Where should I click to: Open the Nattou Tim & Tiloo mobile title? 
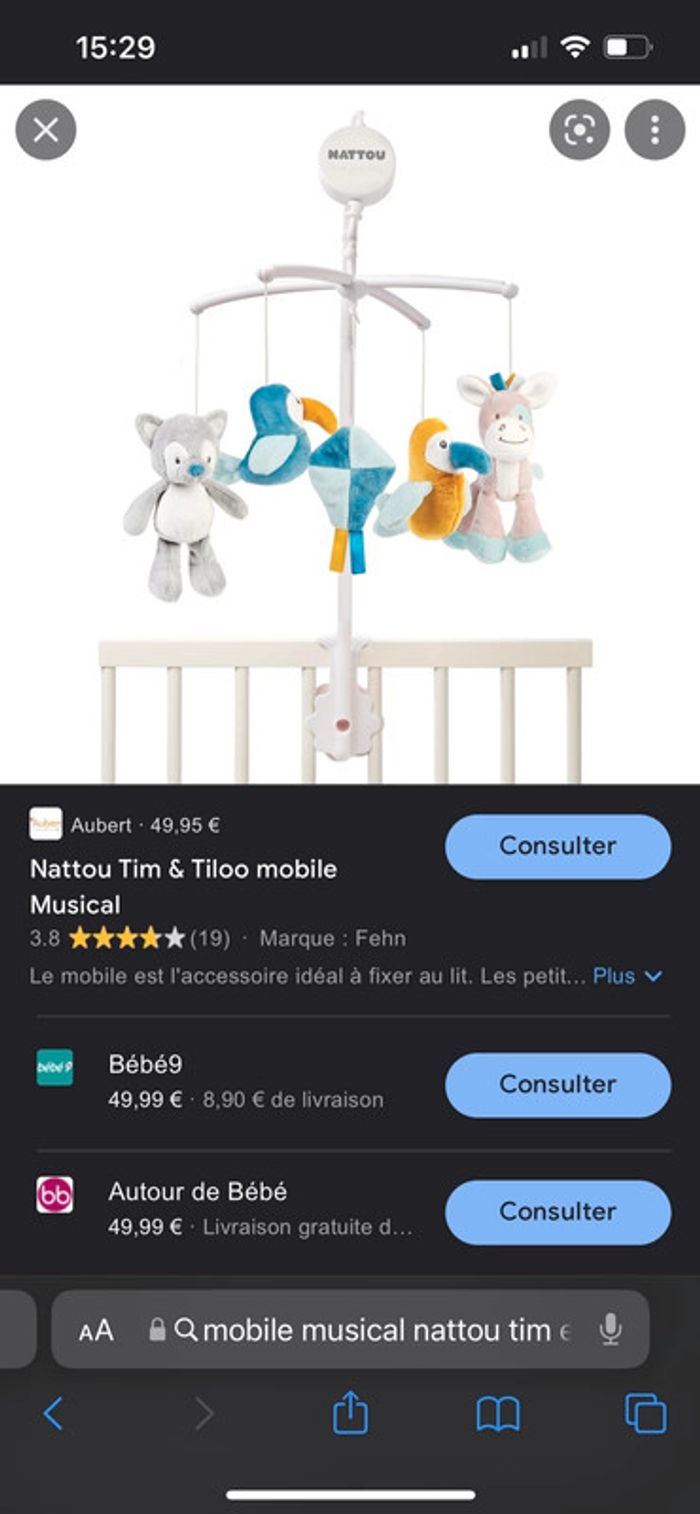click(183, 886)
